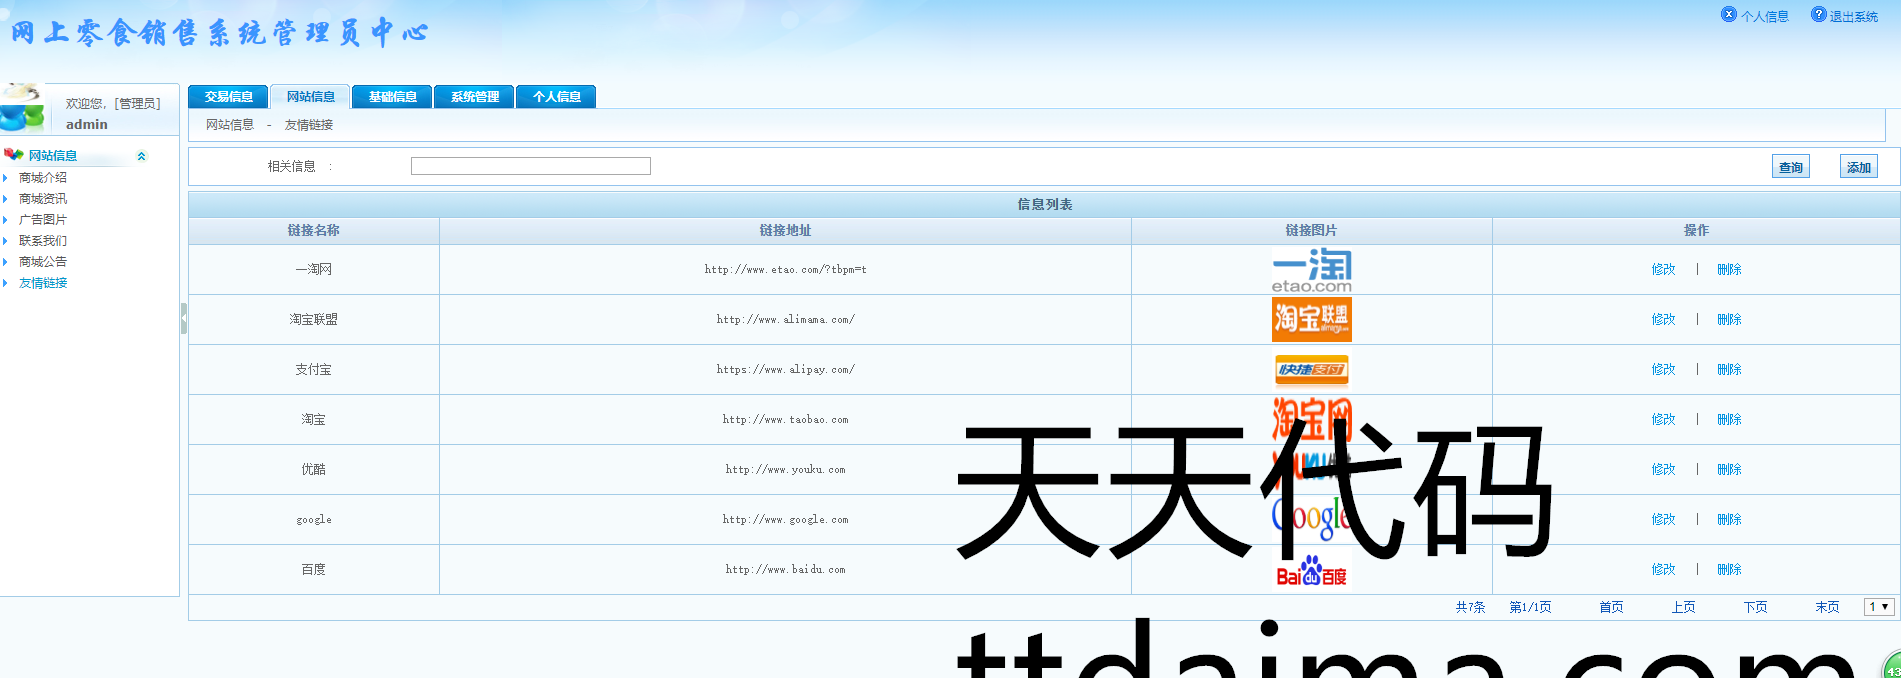Open the 系统管理 tab
1901x678 pixels.
474,97
